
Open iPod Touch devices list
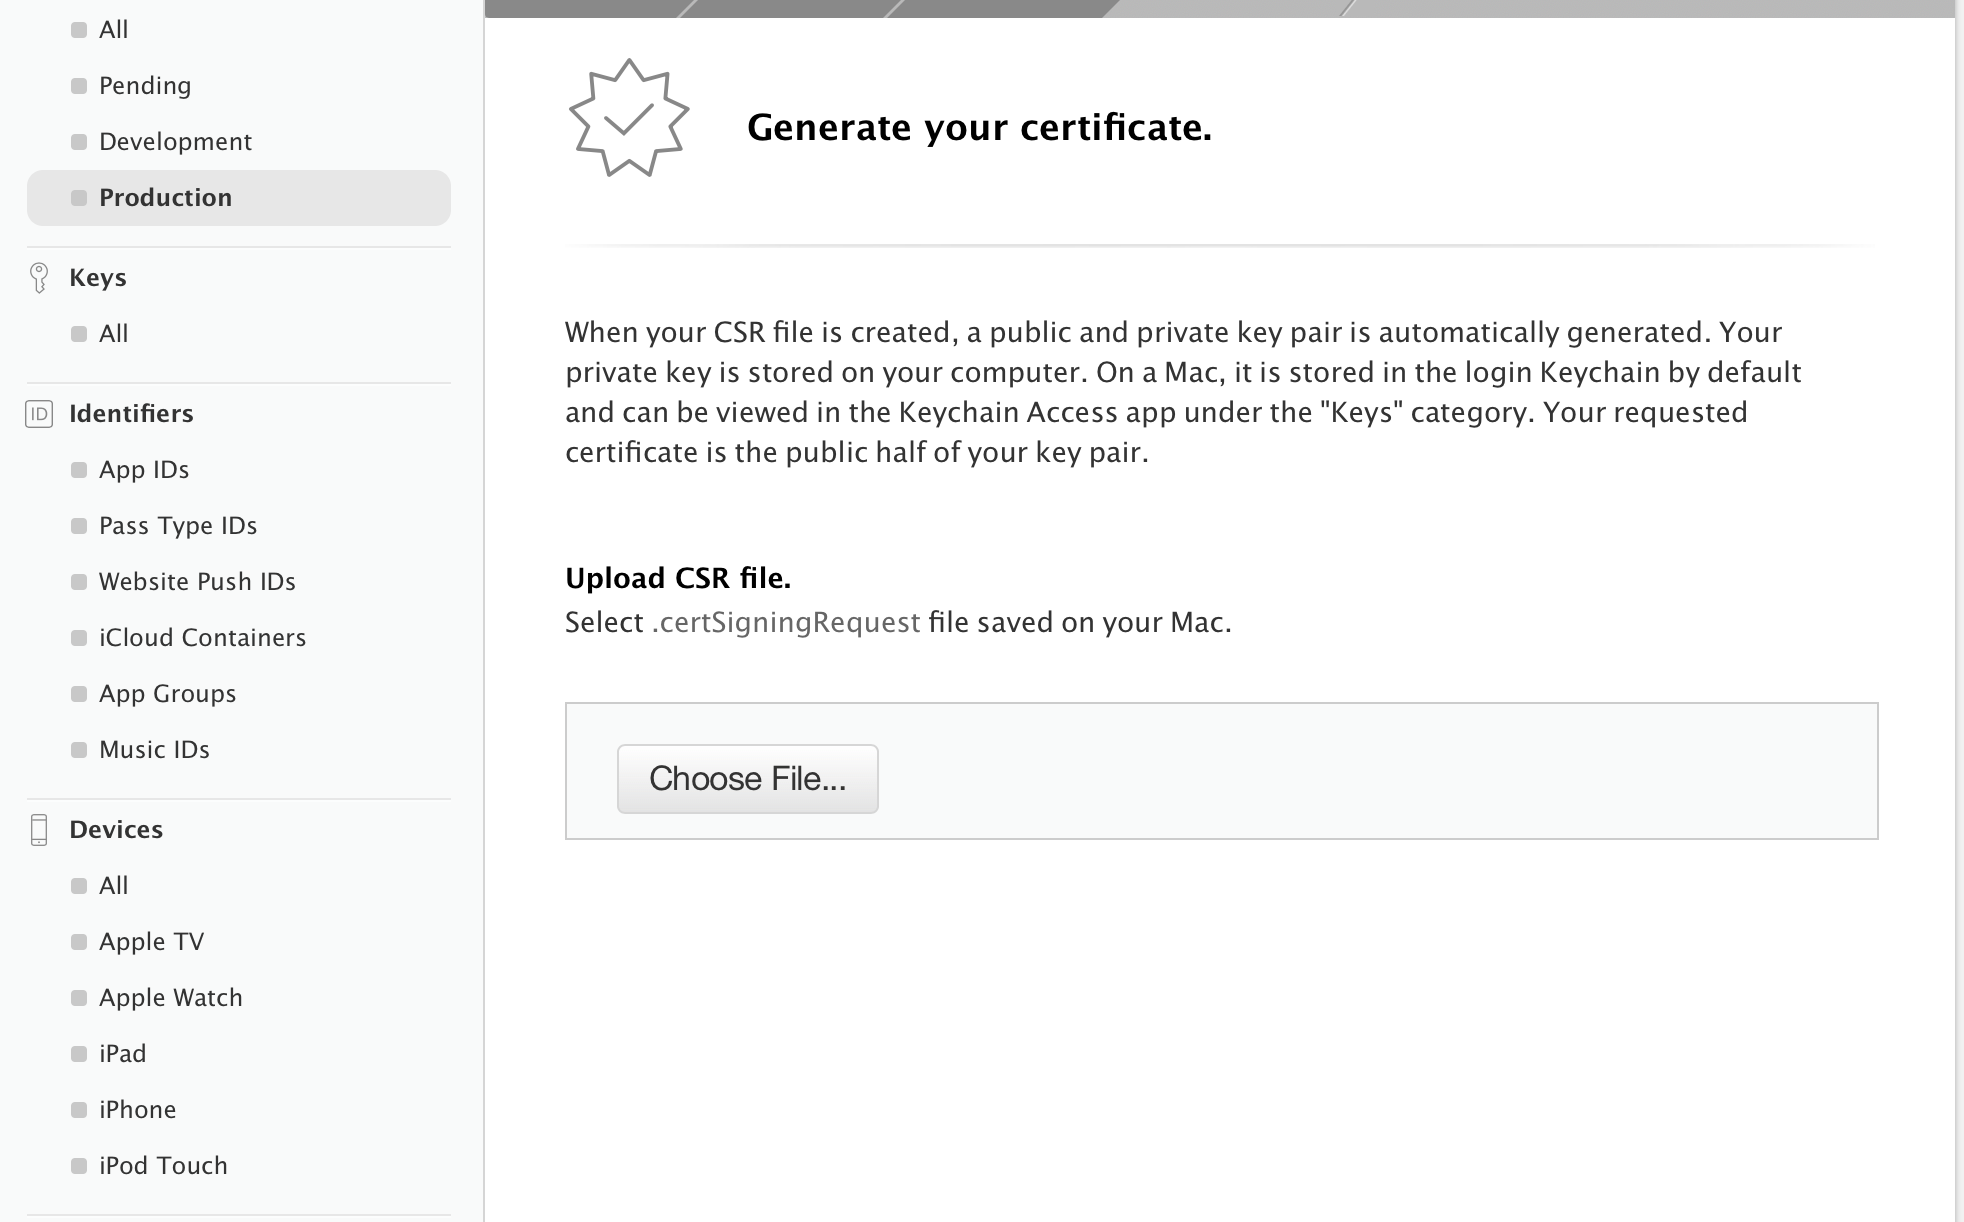pyautogui.click(x=163, y=1166)
